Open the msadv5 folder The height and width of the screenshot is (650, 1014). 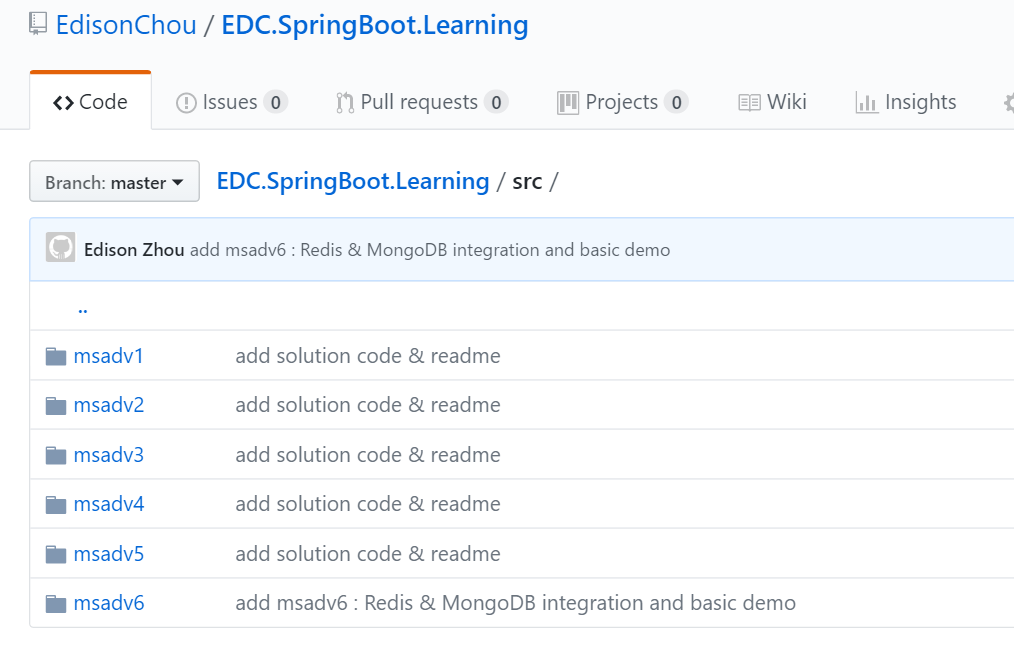click(x=109, y=554)
